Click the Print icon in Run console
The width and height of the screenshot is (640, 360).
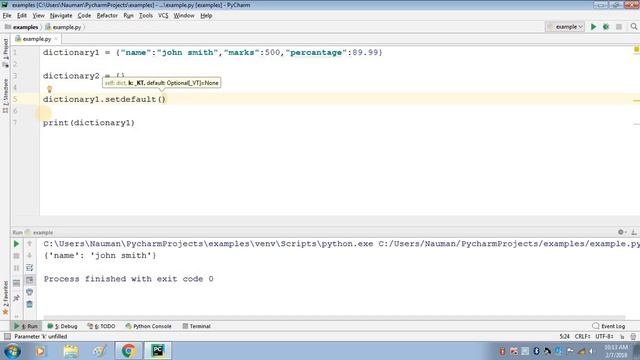29,292
